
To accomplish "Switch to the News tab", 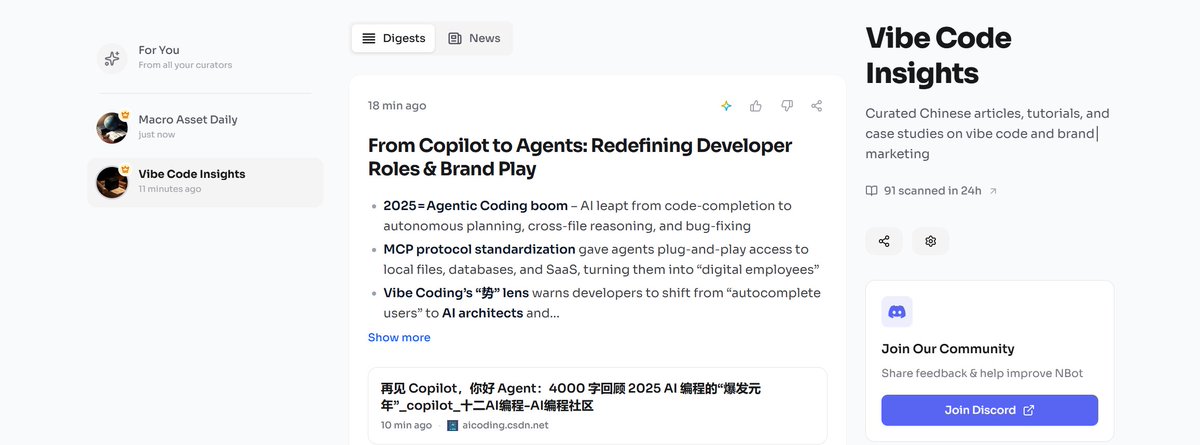I will point(474,38).
